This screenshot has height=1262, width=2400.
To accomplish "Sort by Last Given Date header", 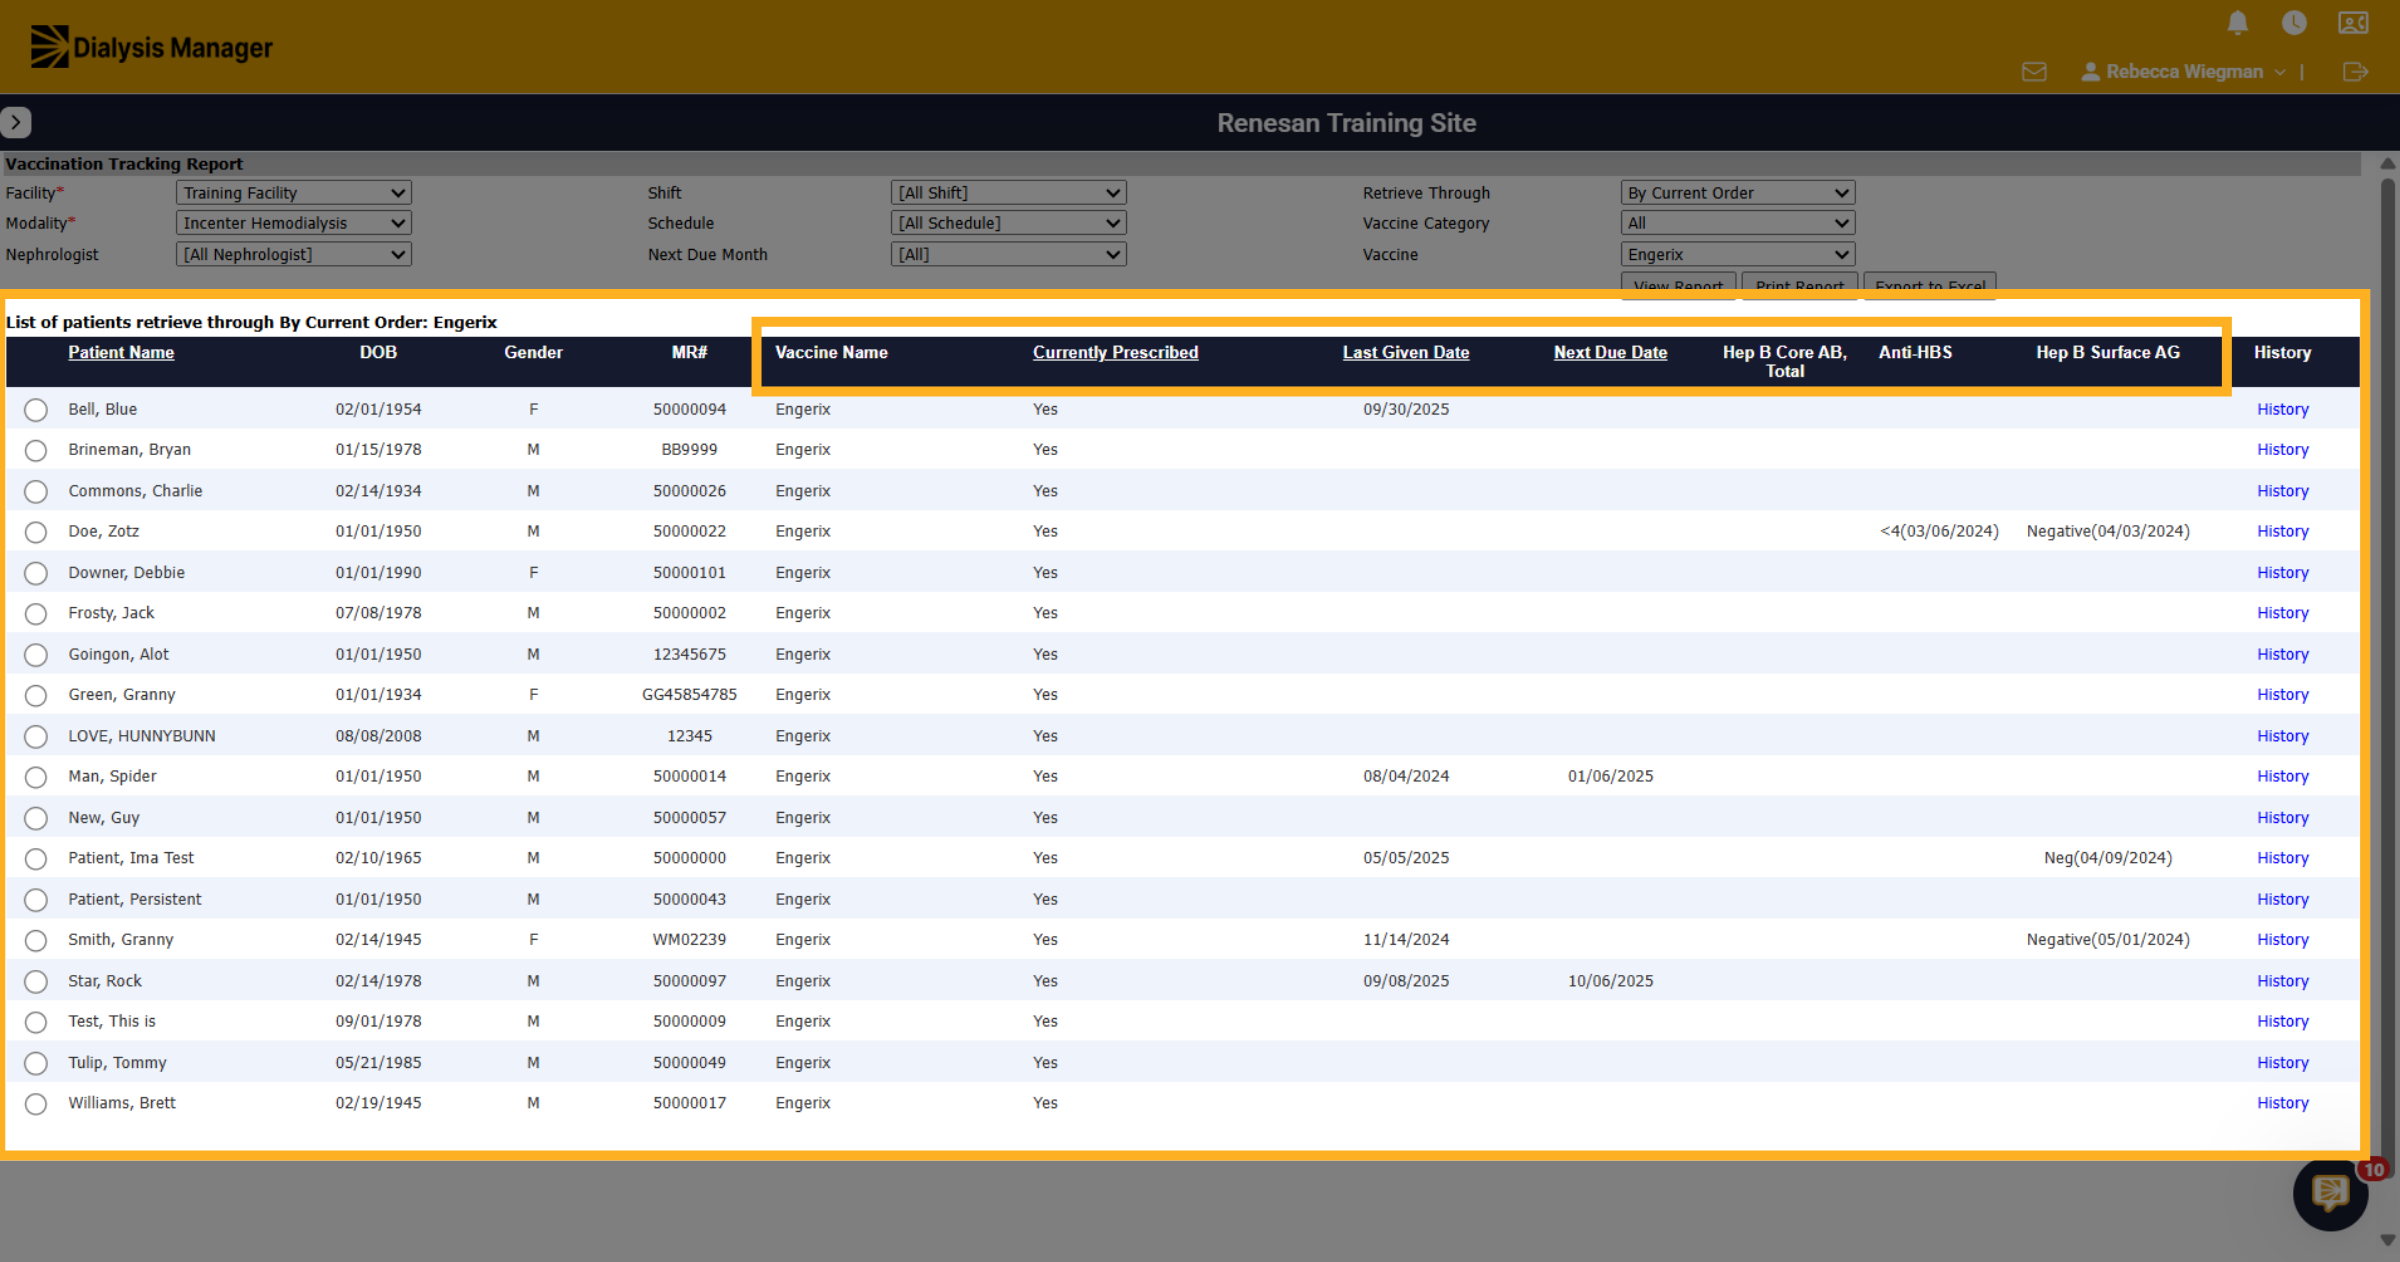I will 1405,352.
